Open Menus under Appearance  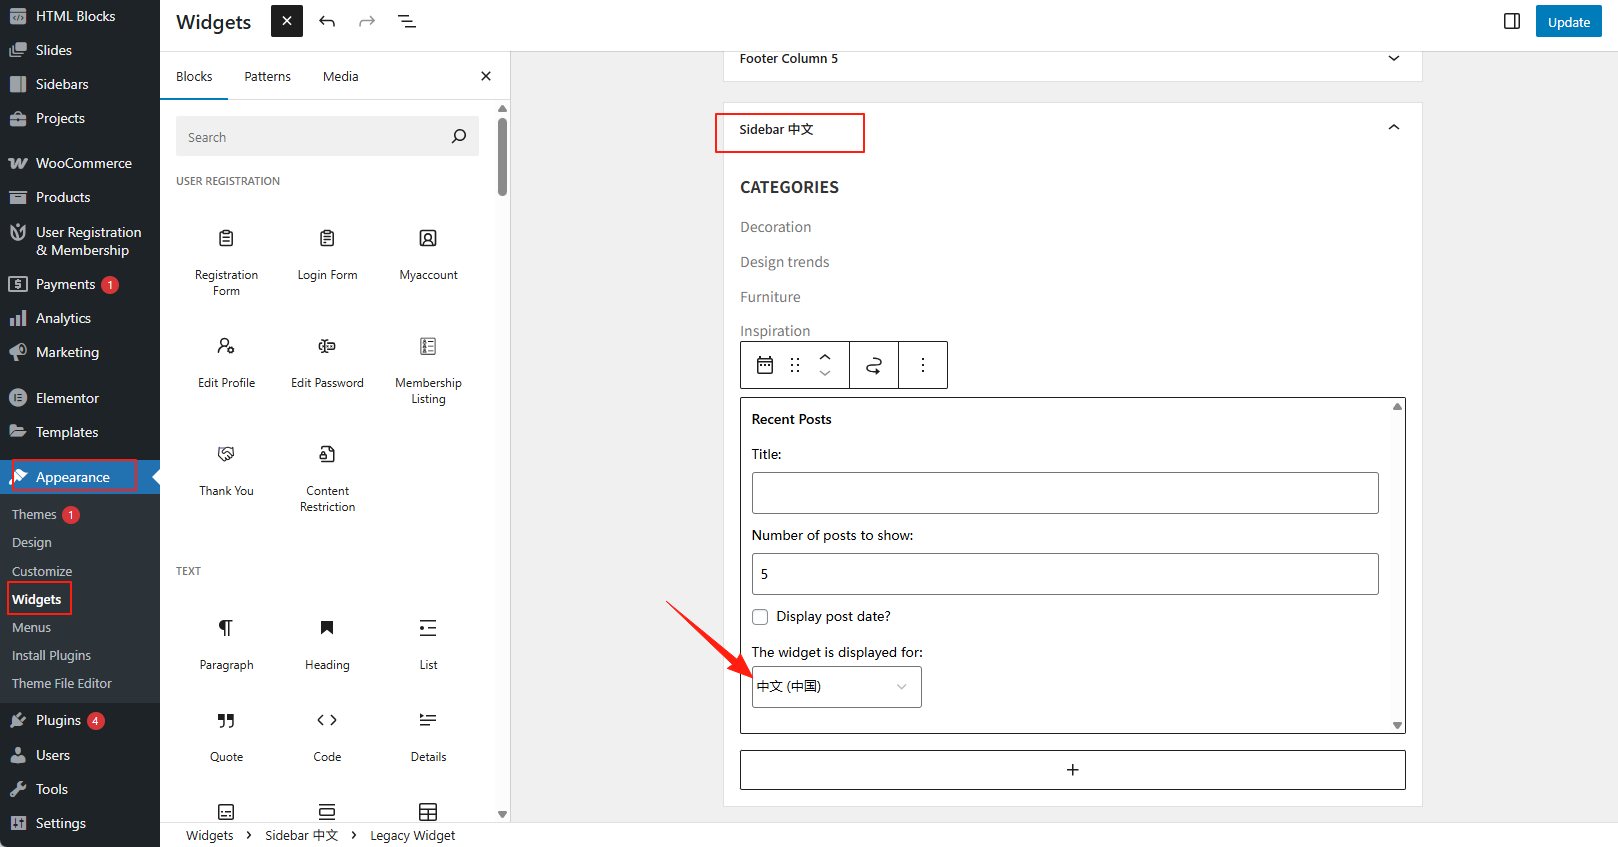click(31, 627)
